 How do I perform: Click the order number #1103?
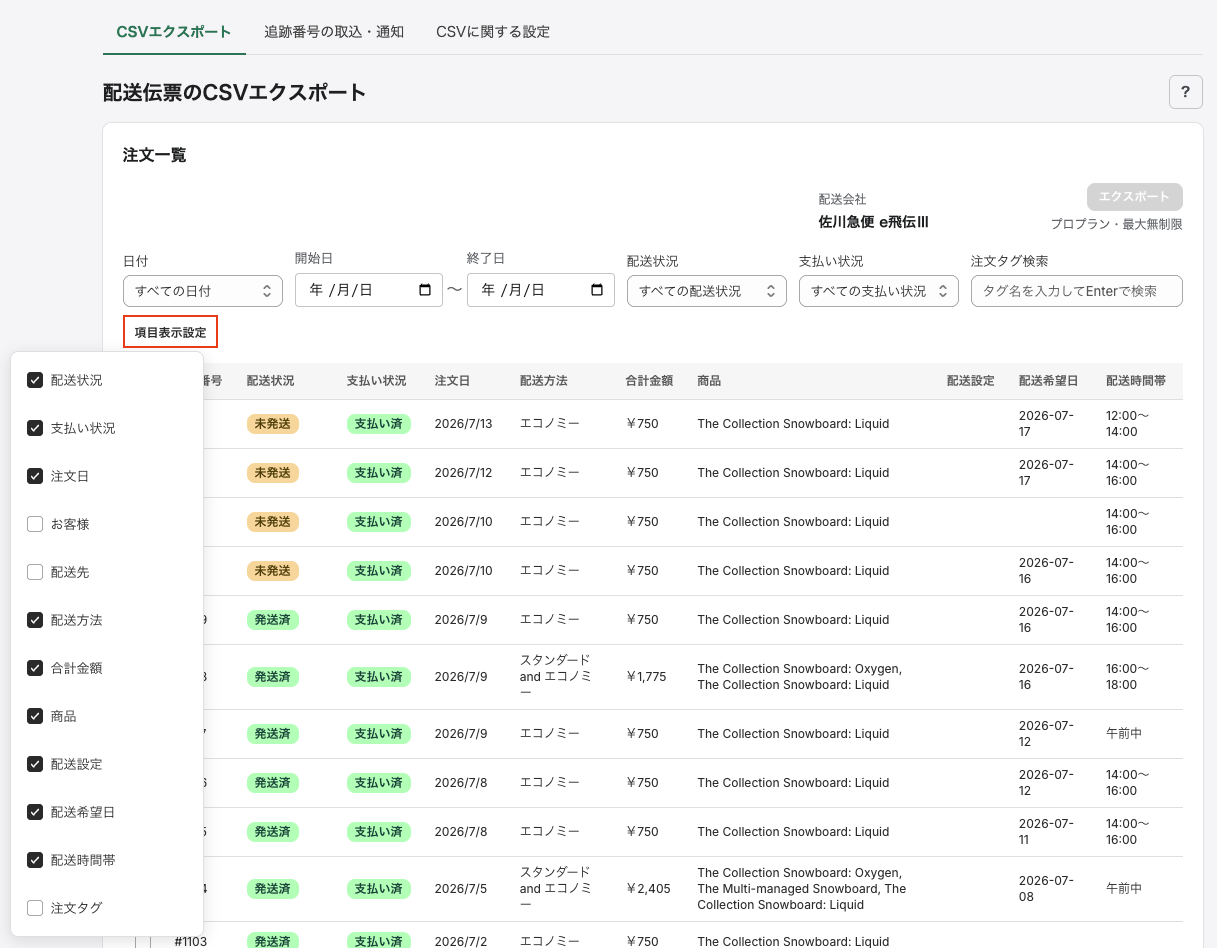pyautogui.click(x=190, y=942)
